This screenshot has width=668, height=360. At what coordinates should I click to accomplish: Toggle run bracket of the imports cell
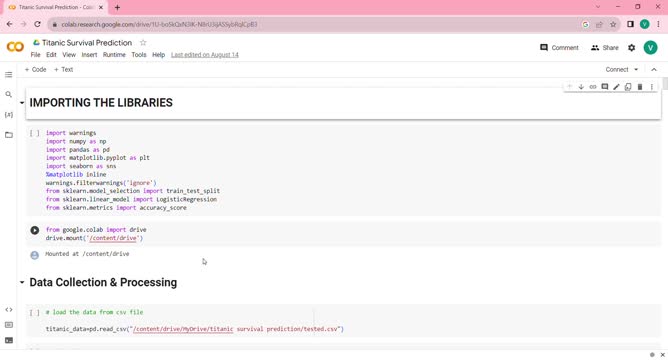(x=35, y=133)
